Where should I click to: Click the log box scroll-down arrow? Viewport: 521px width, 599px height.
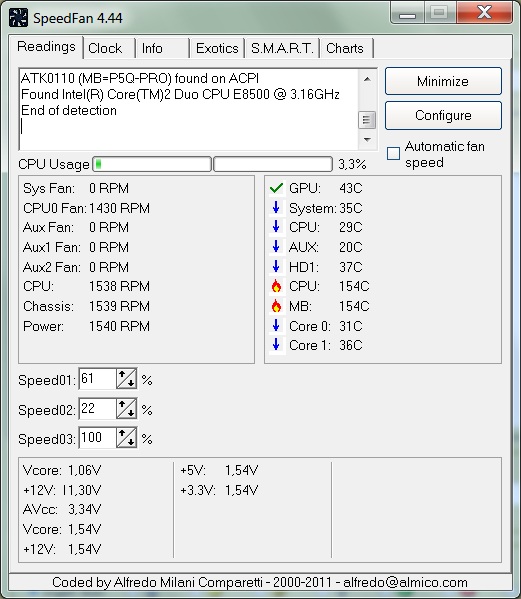coord(367,140)
